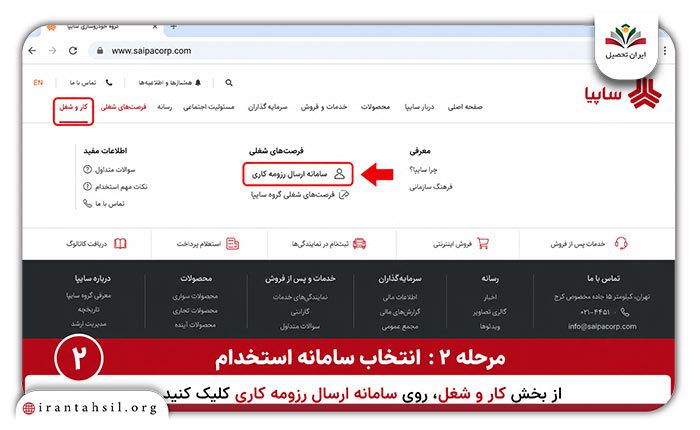Open چرا سایپا؟ link

(423, 170)
